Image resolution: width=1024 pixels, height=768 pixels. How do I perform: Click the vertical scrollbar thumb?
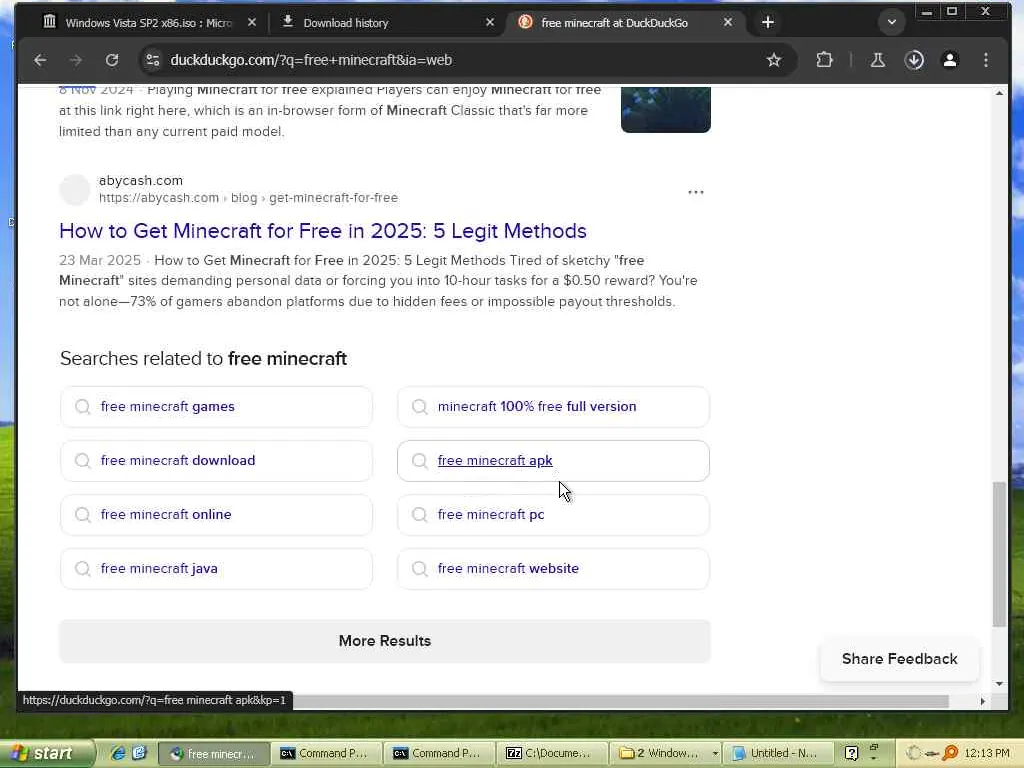[x=999, y=554]
